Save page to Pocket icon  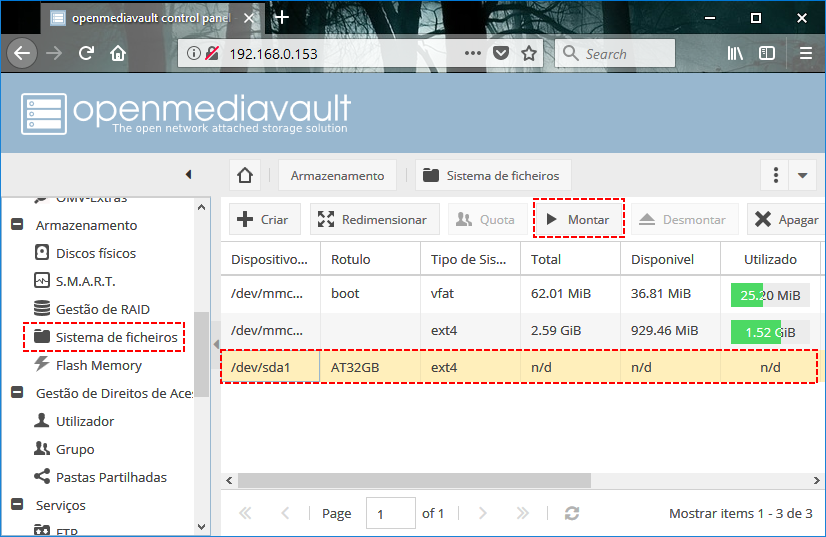click(500, 53)
